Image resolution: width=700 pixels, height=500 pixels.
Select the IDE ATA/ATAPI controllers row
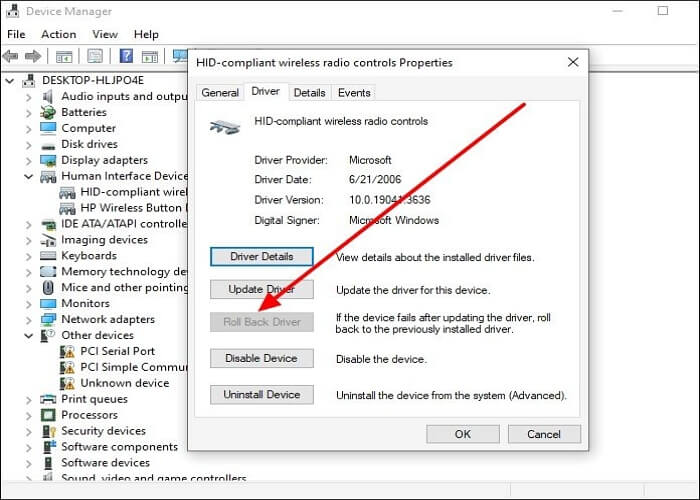point(114,224)
